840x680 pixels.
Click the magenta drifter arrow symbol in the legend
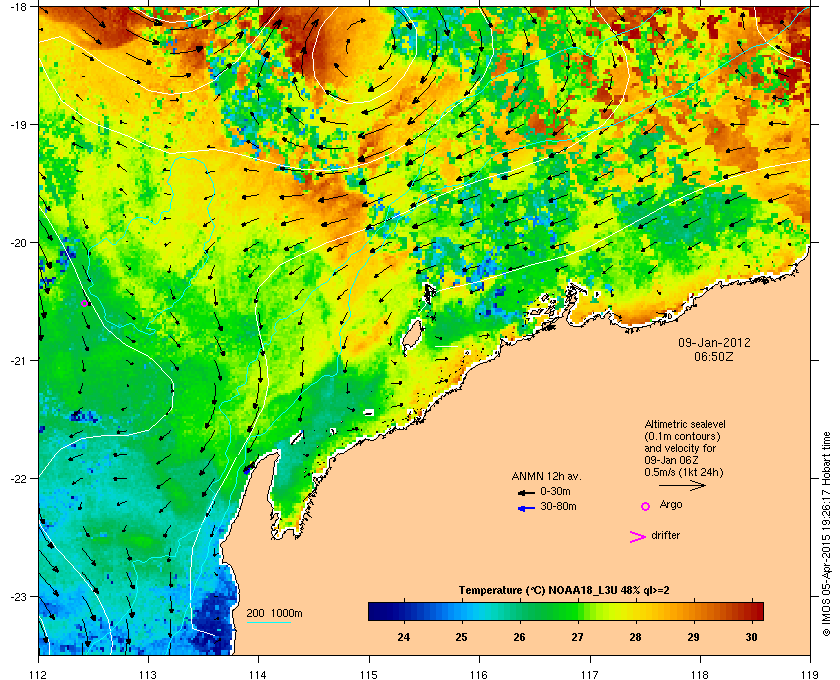pos(638,537)
